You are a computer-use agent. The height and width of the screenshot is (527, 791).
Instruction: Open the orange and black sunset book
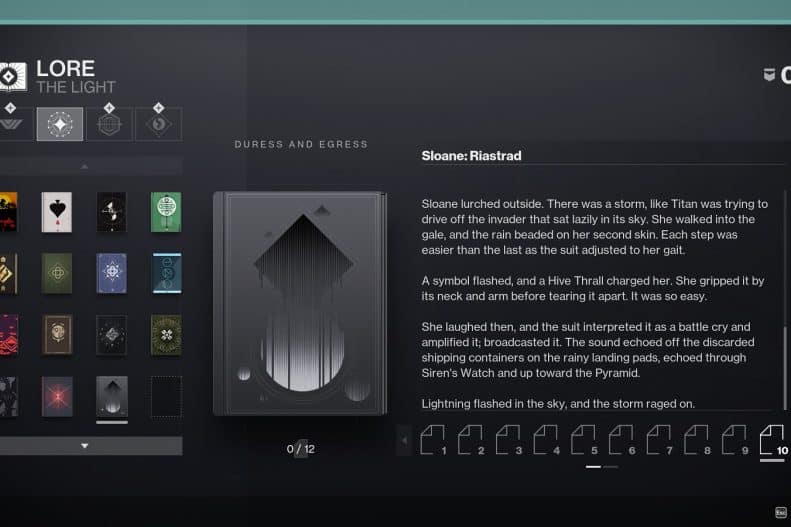(9, 212)
